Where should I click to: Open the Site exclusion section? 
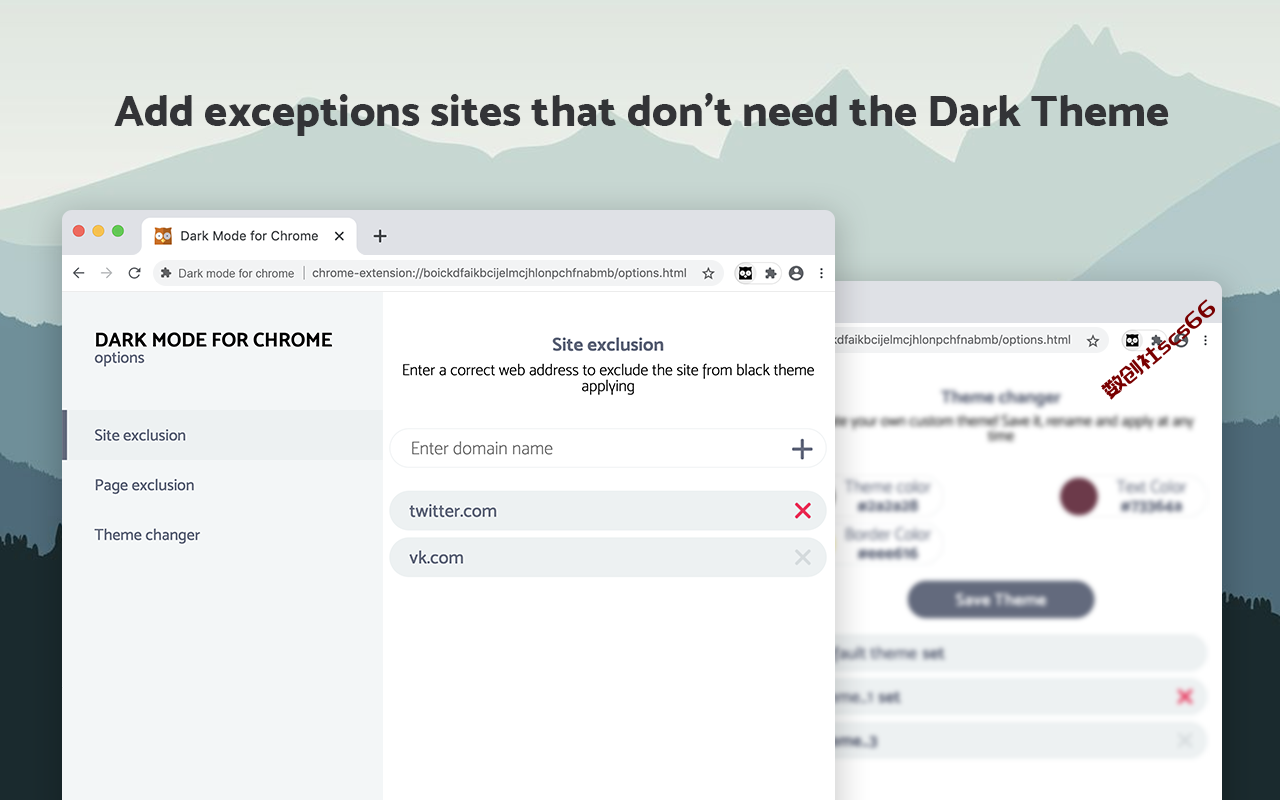click(x=223, y=435)
